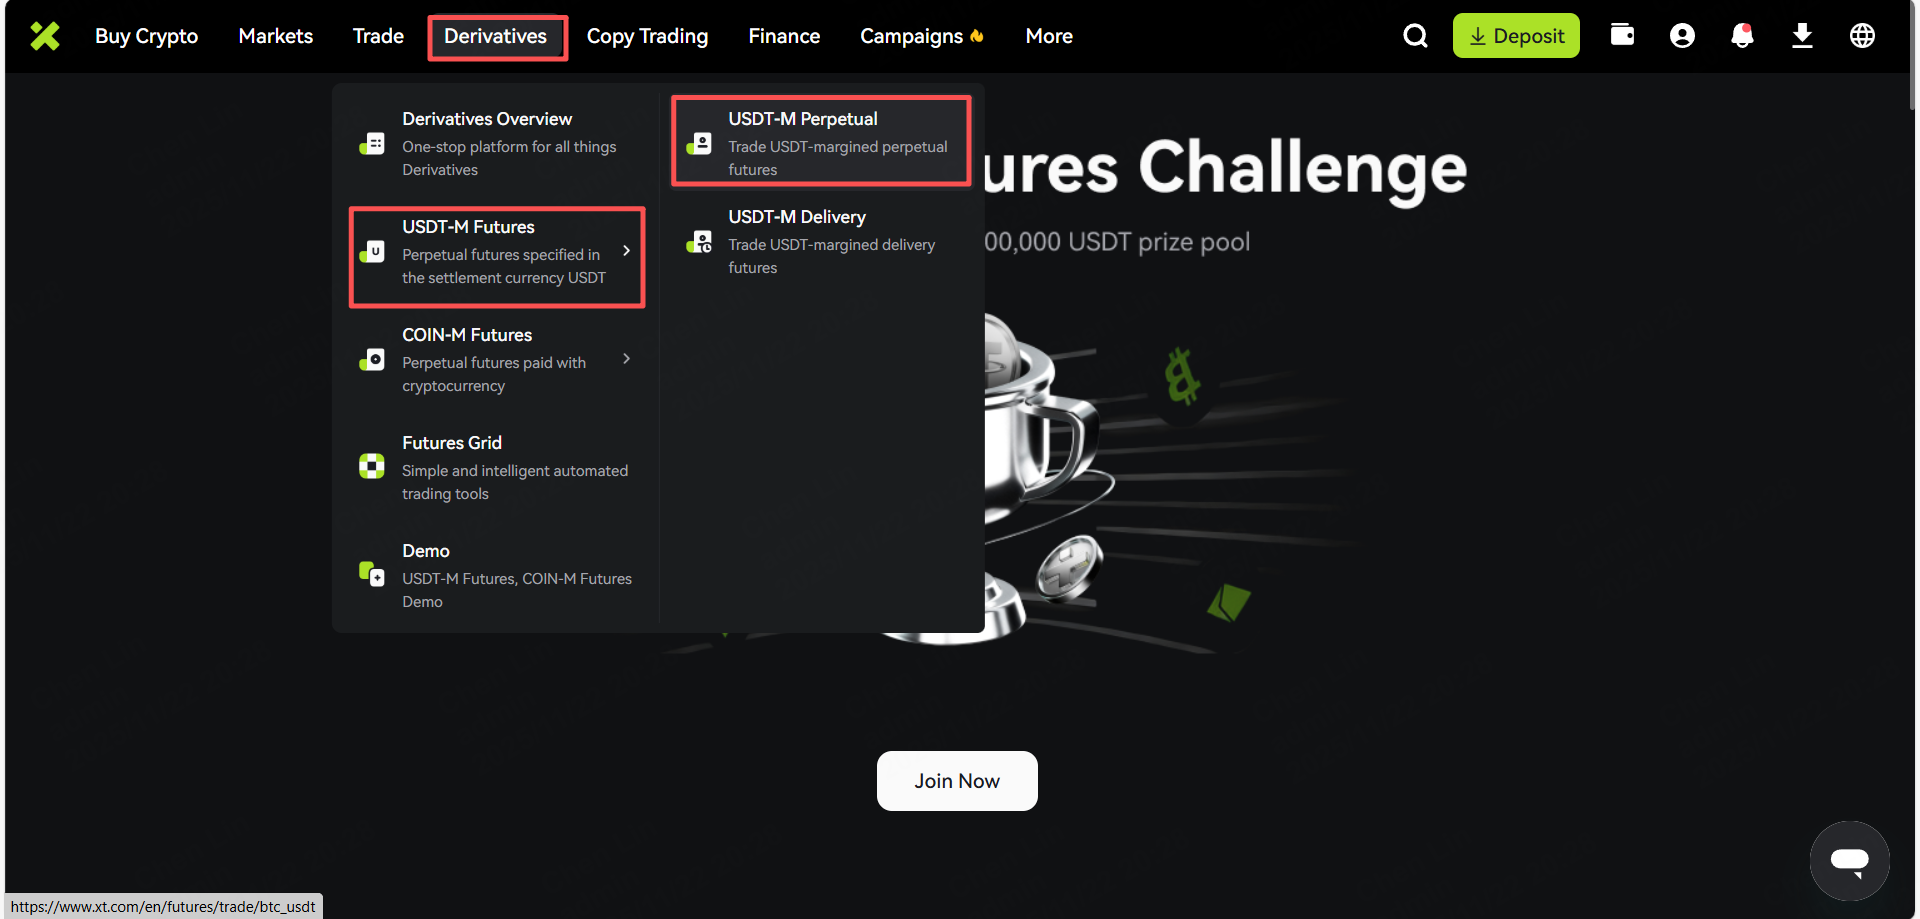The width and height of the screenshot is (1920, 919).
Task: Expand the COIN-M Futures submenu arrow
Action: (627, 359)
